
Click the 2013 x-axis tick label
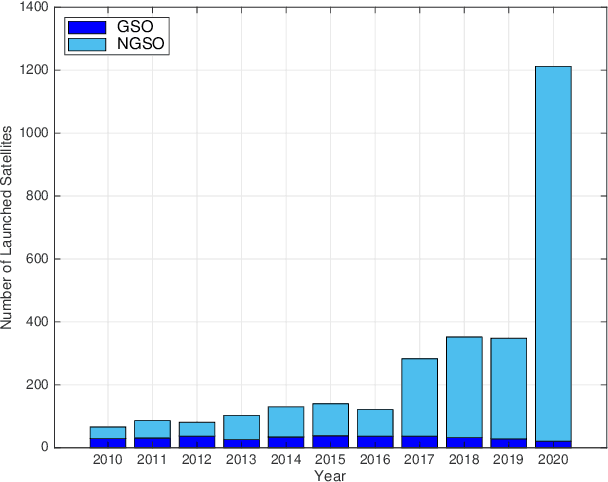pyautogui.click(x=241, y=460)
